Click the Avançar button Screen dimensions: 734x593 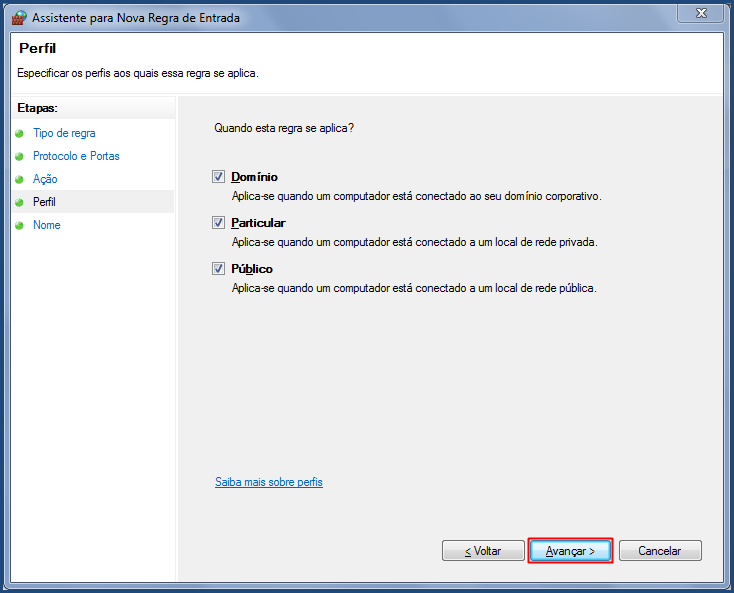coord(570,551)
